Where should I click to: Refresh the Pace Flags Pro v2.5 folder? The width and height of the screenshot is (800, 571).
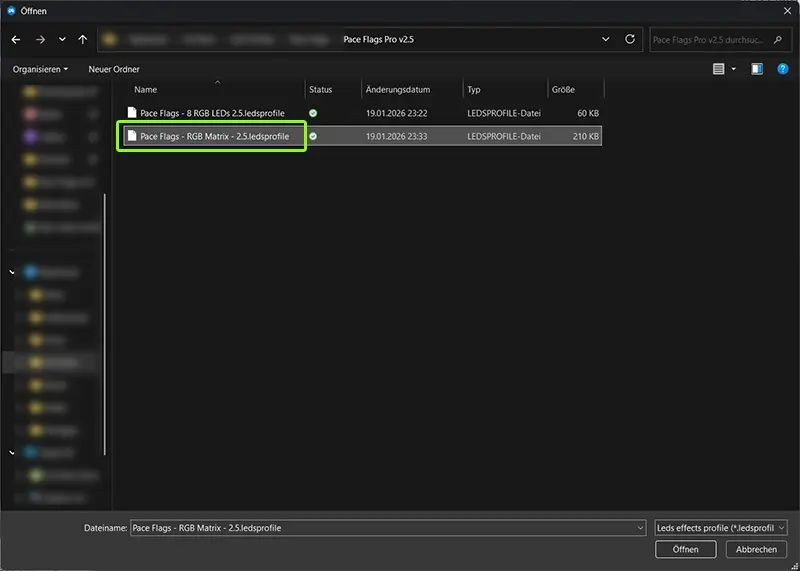[x=630, y=39]
